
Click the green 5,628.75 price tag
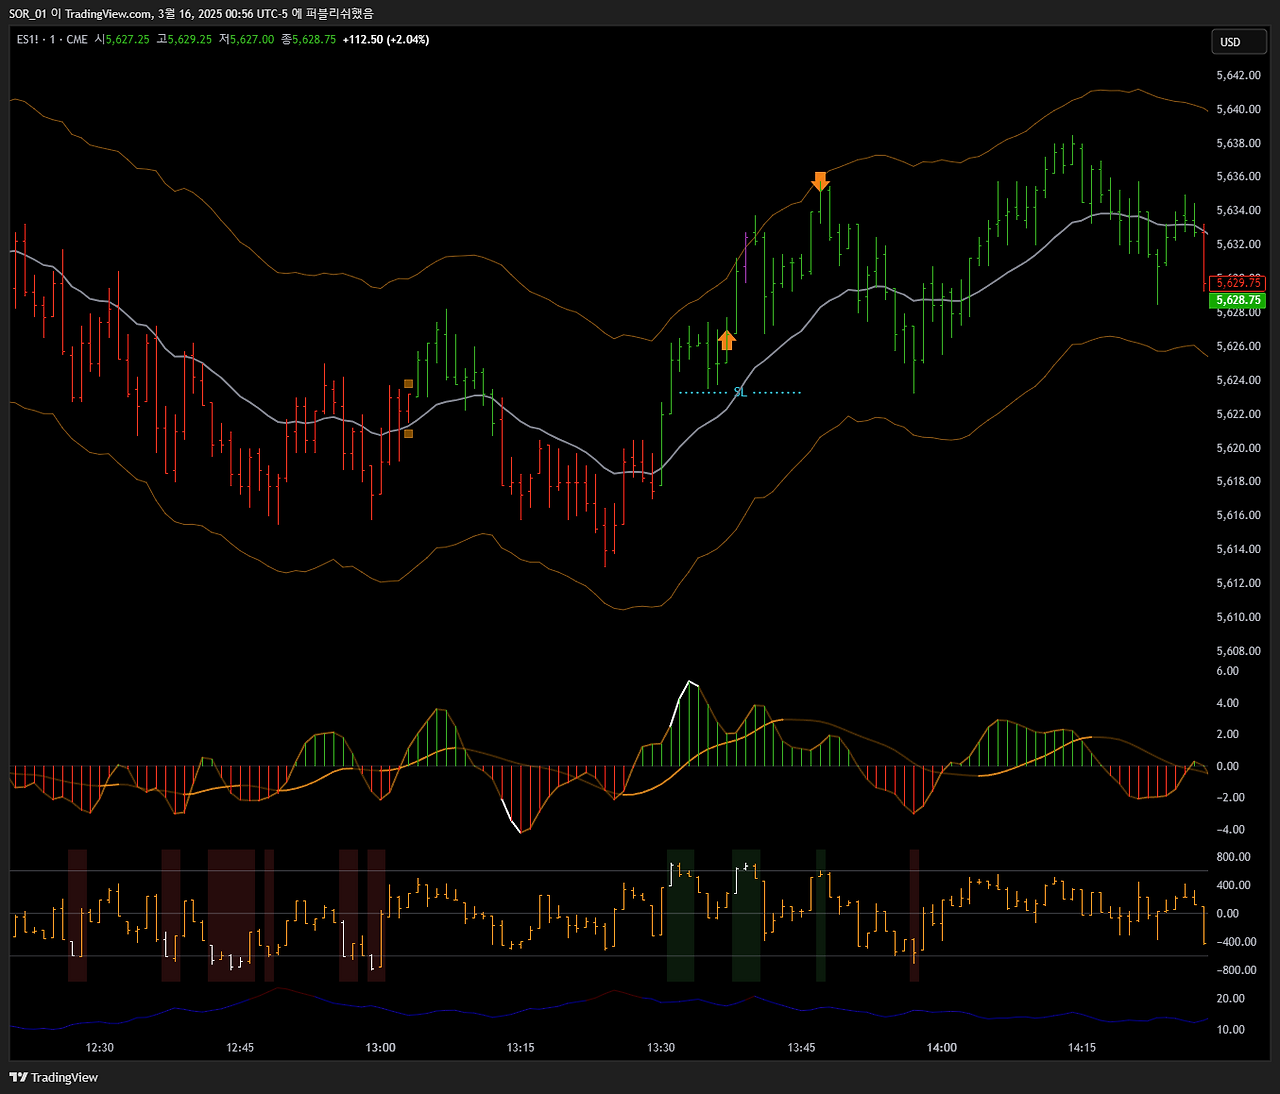coord(1238,300)
